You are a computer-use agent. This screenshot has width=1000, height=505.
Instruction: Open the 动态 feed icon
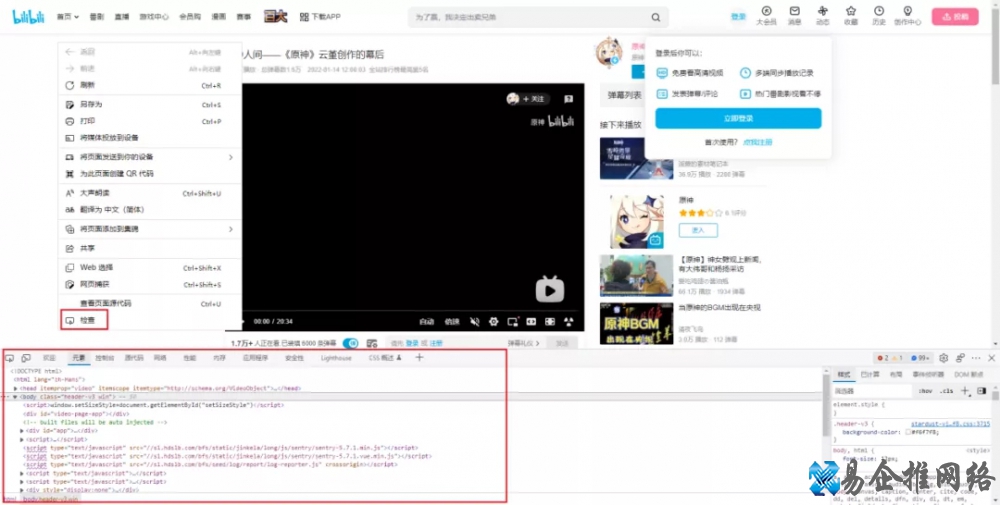coord(823,11)
